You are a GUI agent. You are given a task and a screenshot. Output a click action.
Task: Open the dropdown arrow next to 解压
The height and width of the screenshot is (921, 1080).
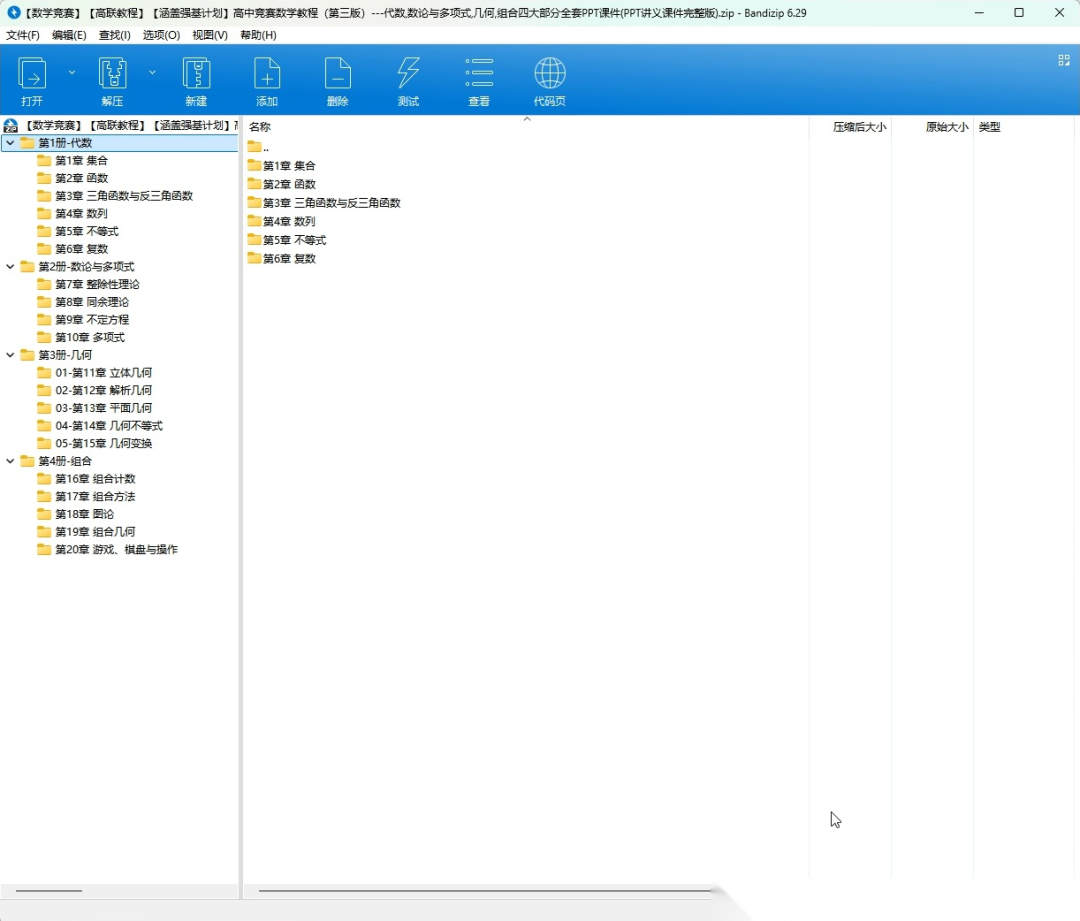(152, 72)
